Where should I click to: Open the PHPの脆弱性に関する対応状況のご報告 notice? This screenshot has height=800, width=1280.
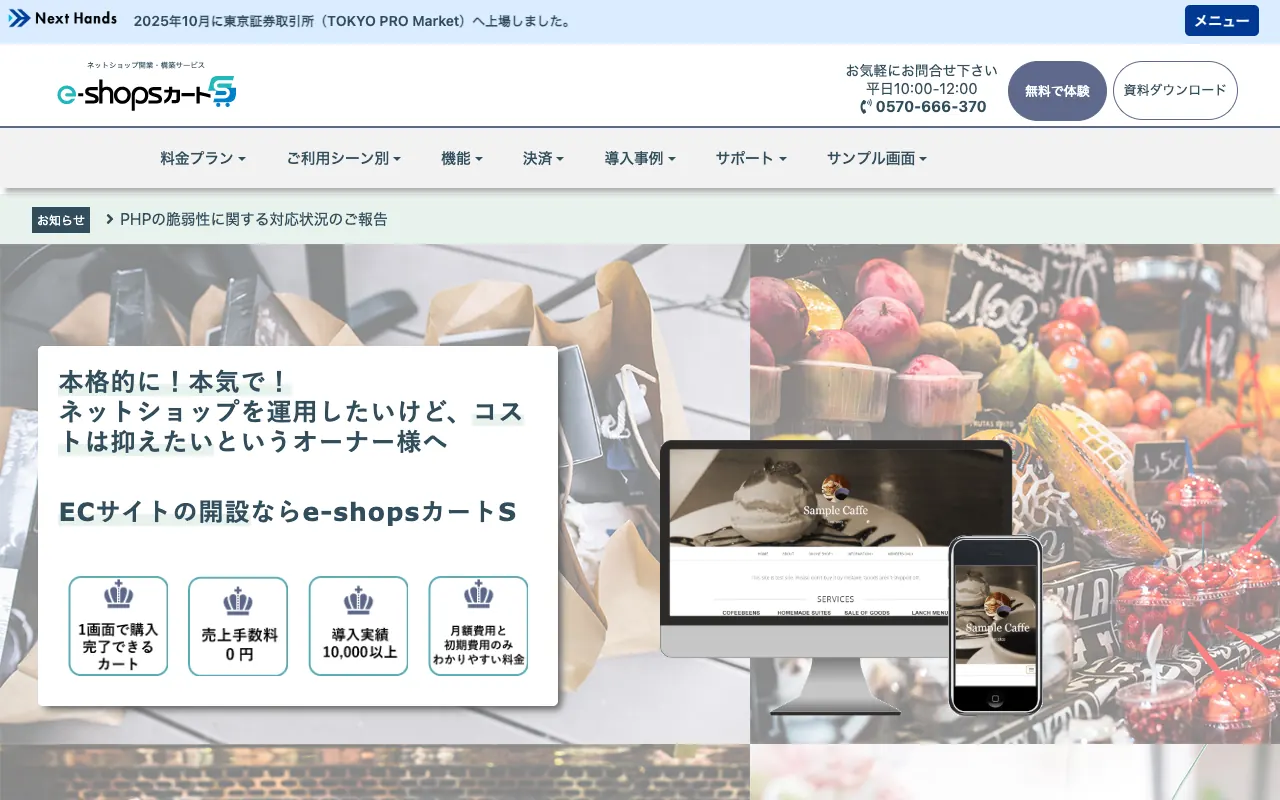tap(254, 219)
